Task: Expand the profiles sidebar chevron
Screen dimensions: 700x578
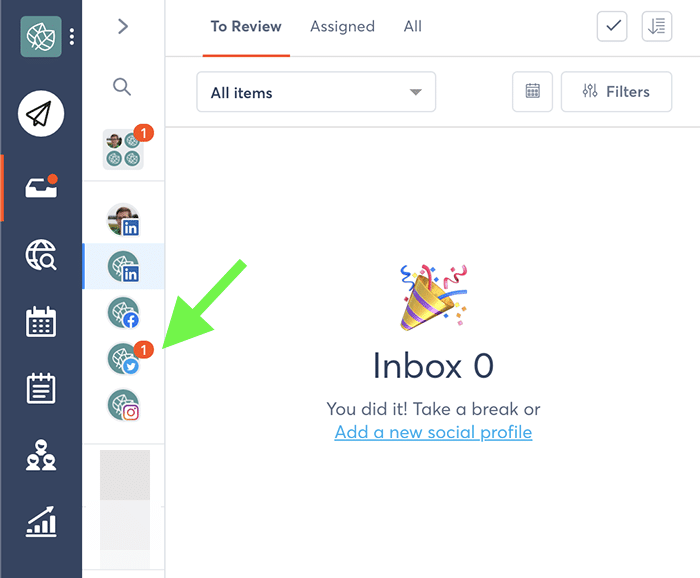Action: tap(123, 26)
